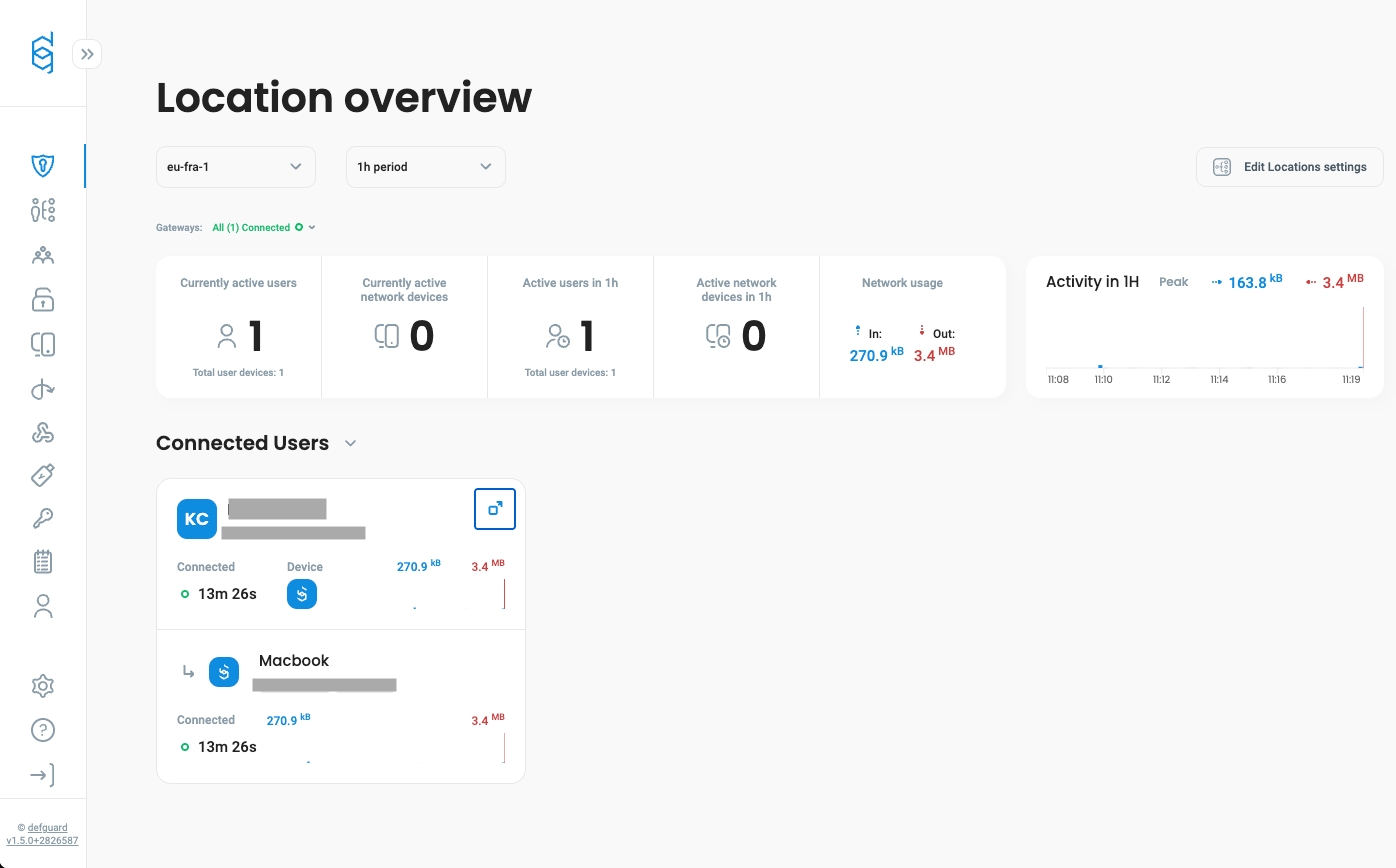The image size is (1396, 868).
Task: Open the eu-fra-1 location dropdown
Action: (x=235, y=167)
